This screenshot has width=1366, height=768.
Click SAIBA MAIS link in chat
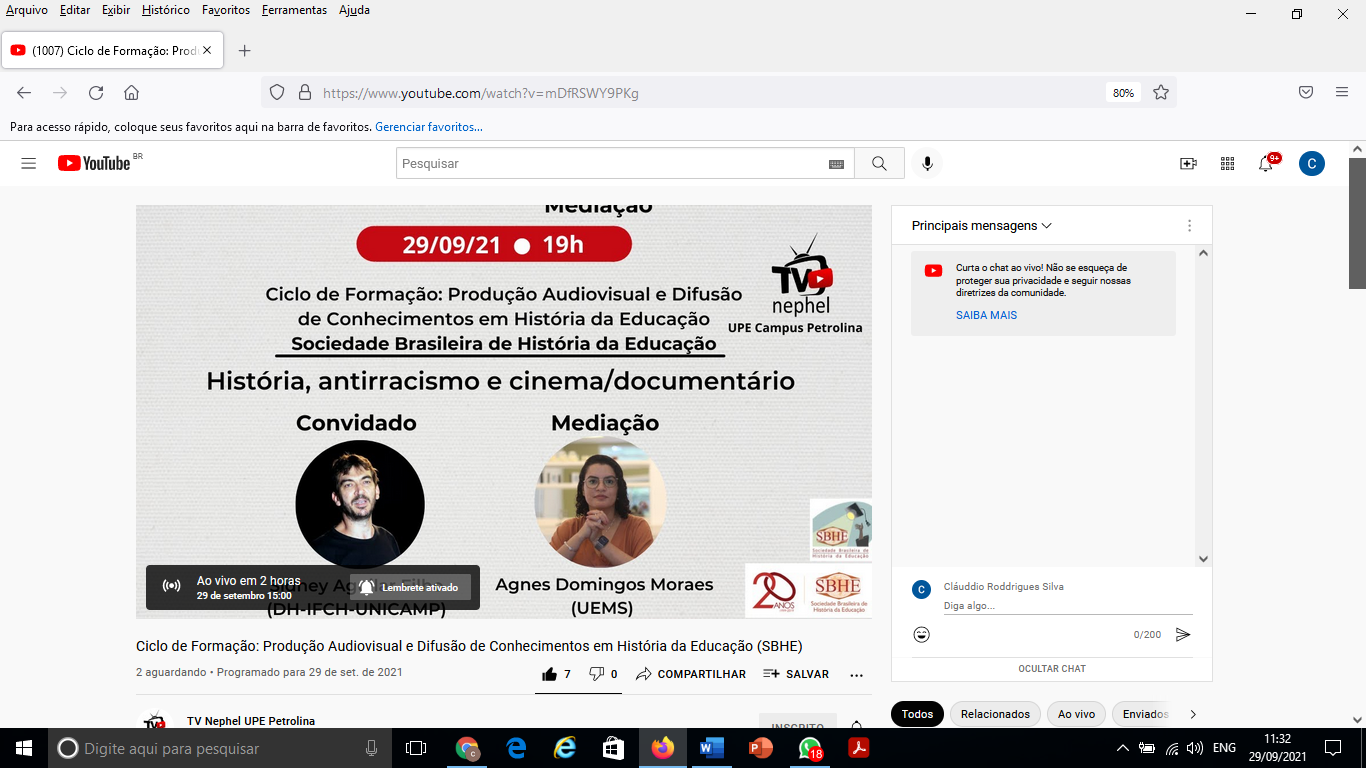tap(986, 315)
